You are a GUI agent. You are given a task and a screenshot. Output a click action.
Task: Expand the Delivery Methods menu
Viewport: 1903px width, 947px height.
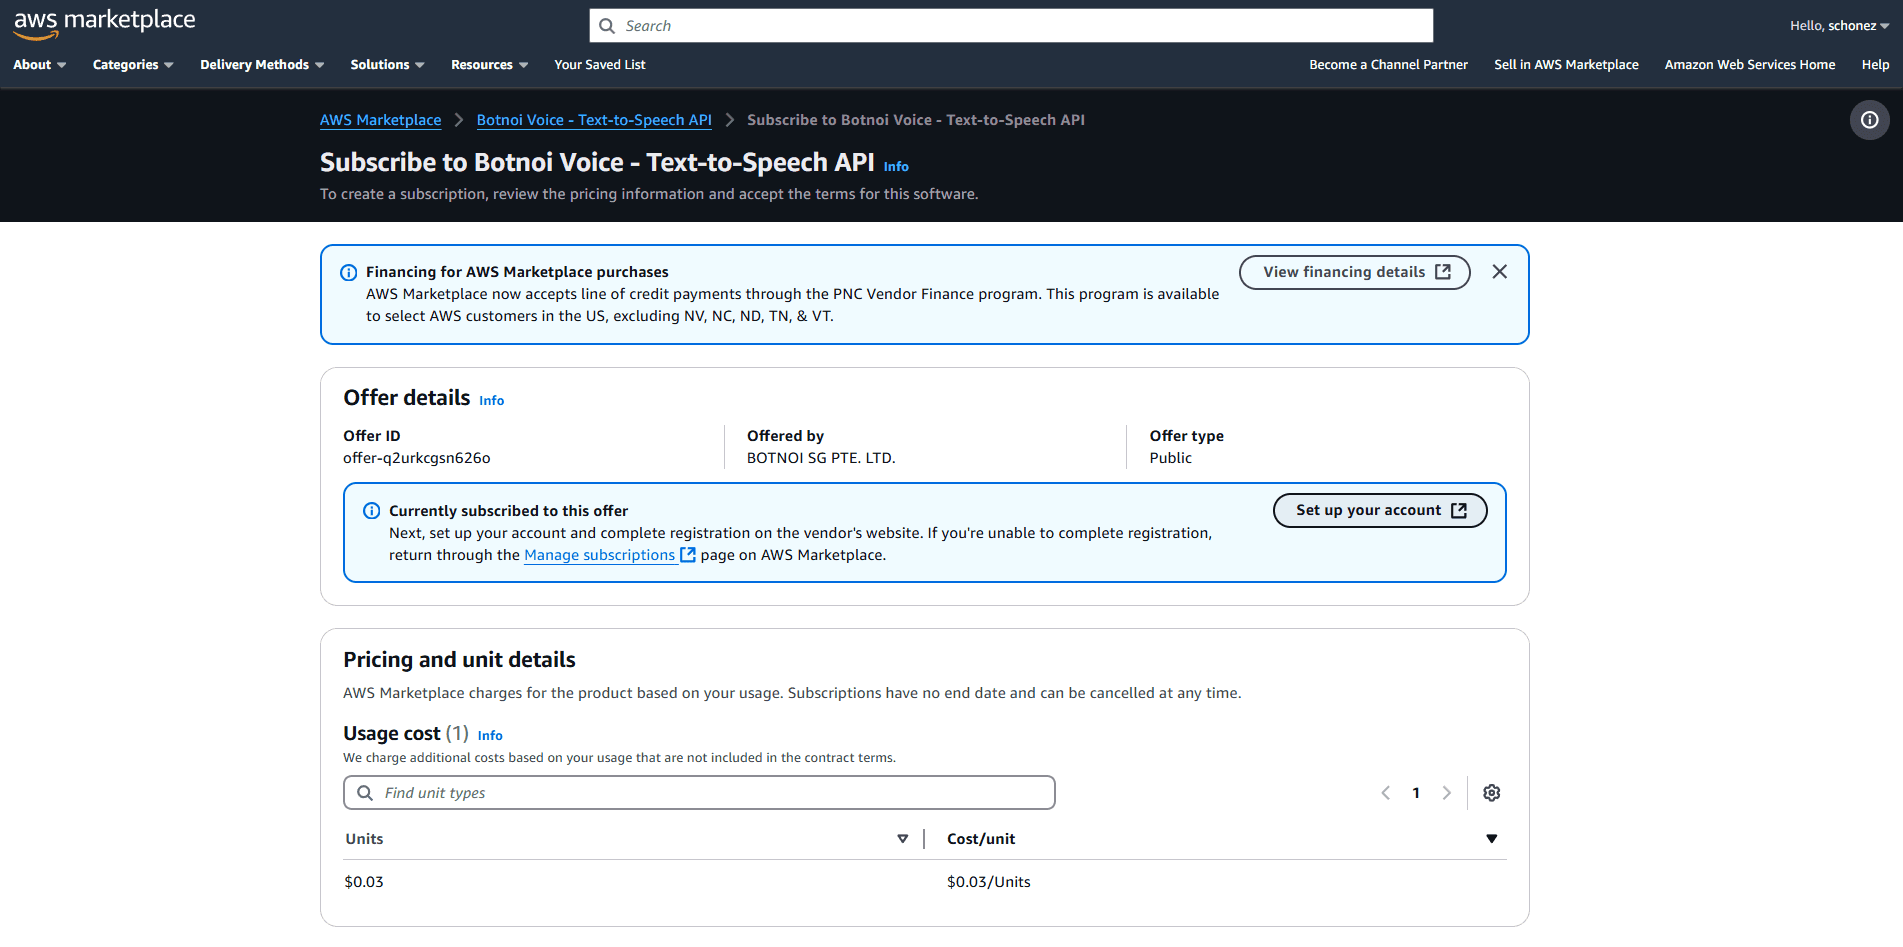click(262, 65)
